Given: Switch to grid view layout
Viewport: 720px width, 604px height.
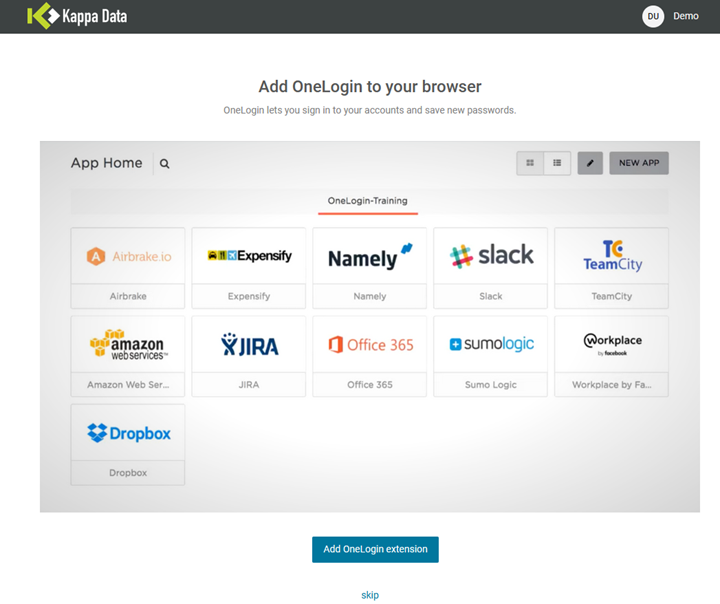Looking at the screenshot, I should click(530, 163).
